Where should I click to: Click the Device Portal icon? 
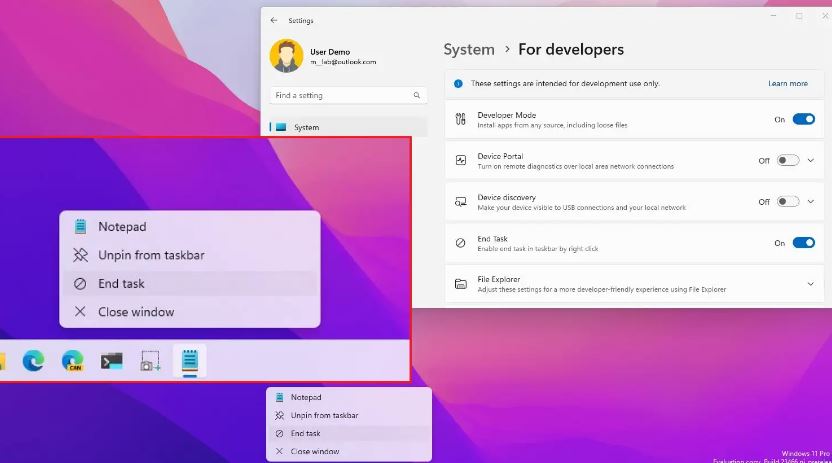pyautogui.click(x=461, y=160)
